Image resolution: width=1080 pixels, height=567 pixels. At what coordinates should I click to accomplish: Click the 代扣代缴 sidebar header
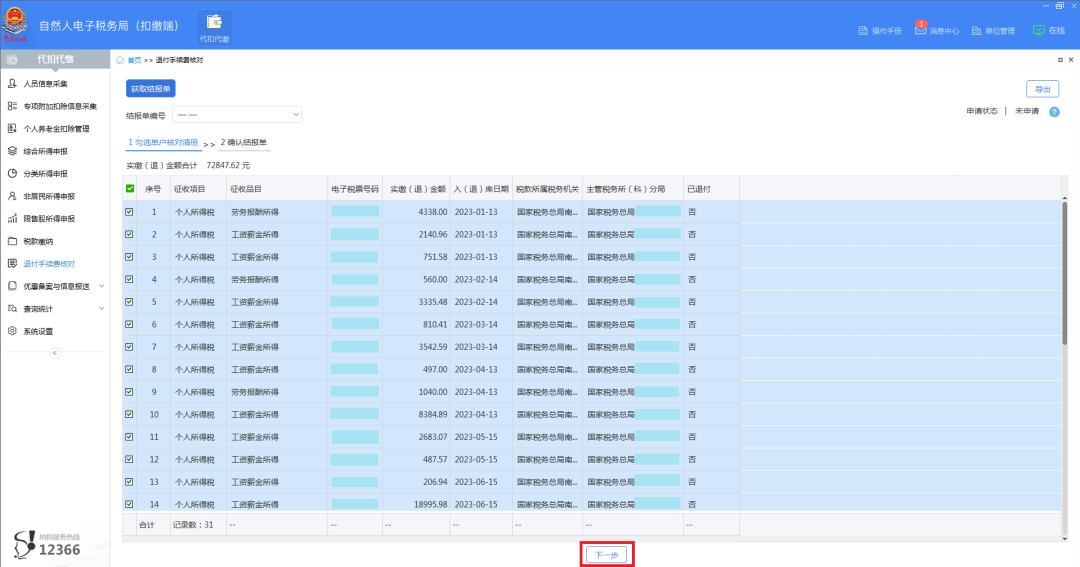[55, 59]
